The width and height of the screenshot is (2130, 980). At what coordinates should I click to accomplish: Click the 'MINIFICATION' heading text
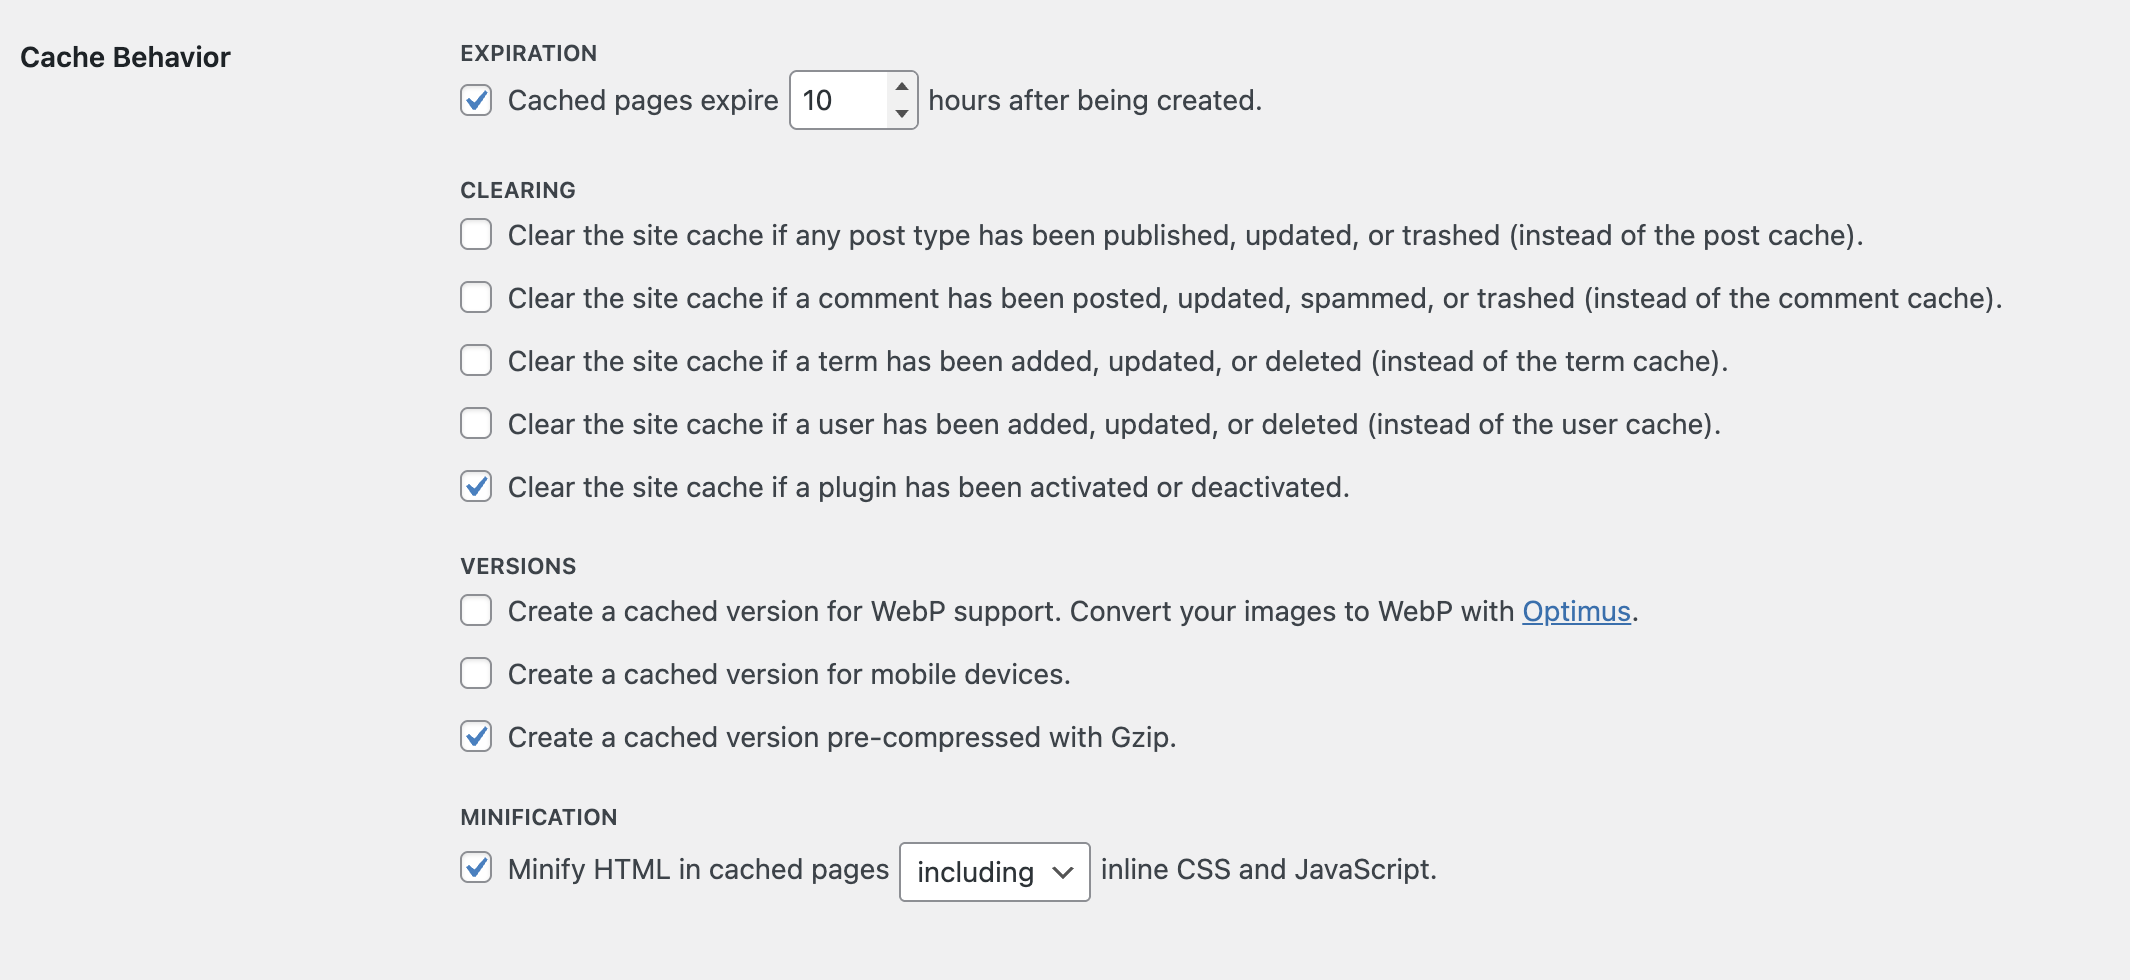click(539, 817)
